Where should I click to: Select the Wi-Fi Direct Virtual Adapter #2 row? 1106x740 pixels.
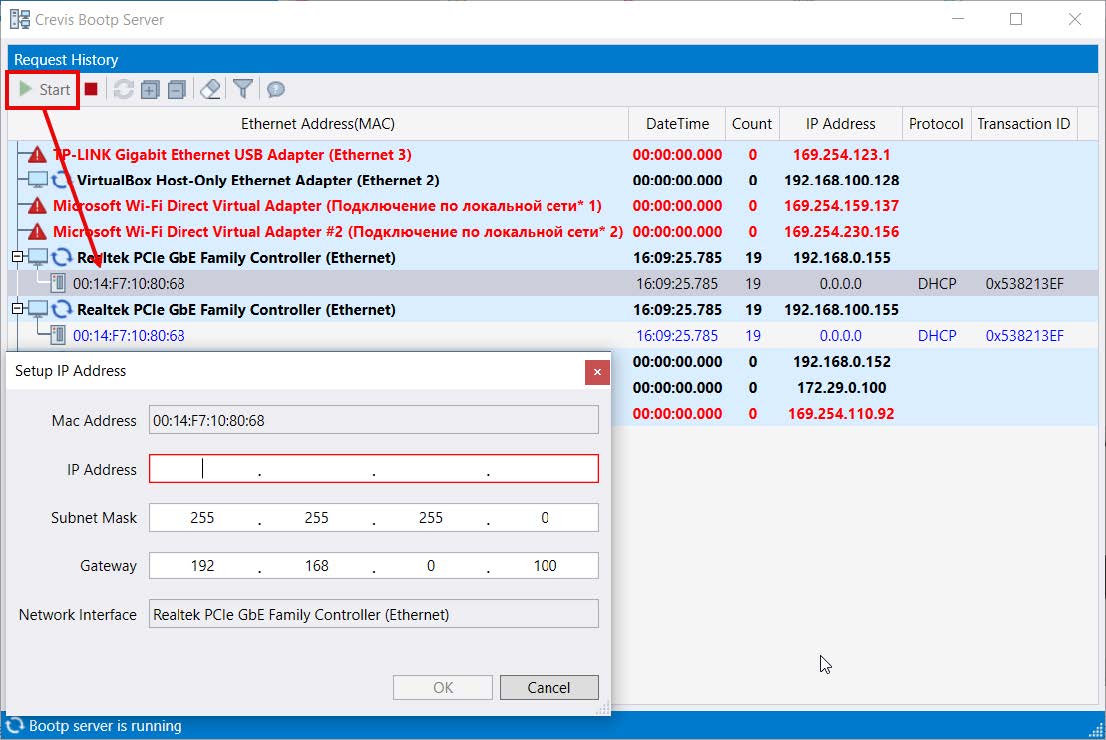553,231
